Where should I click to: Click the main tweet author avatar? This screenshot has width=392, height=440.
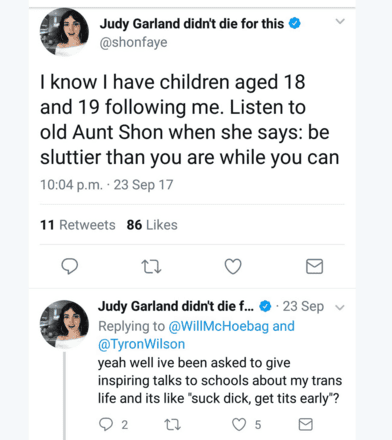tap(64, 32)
